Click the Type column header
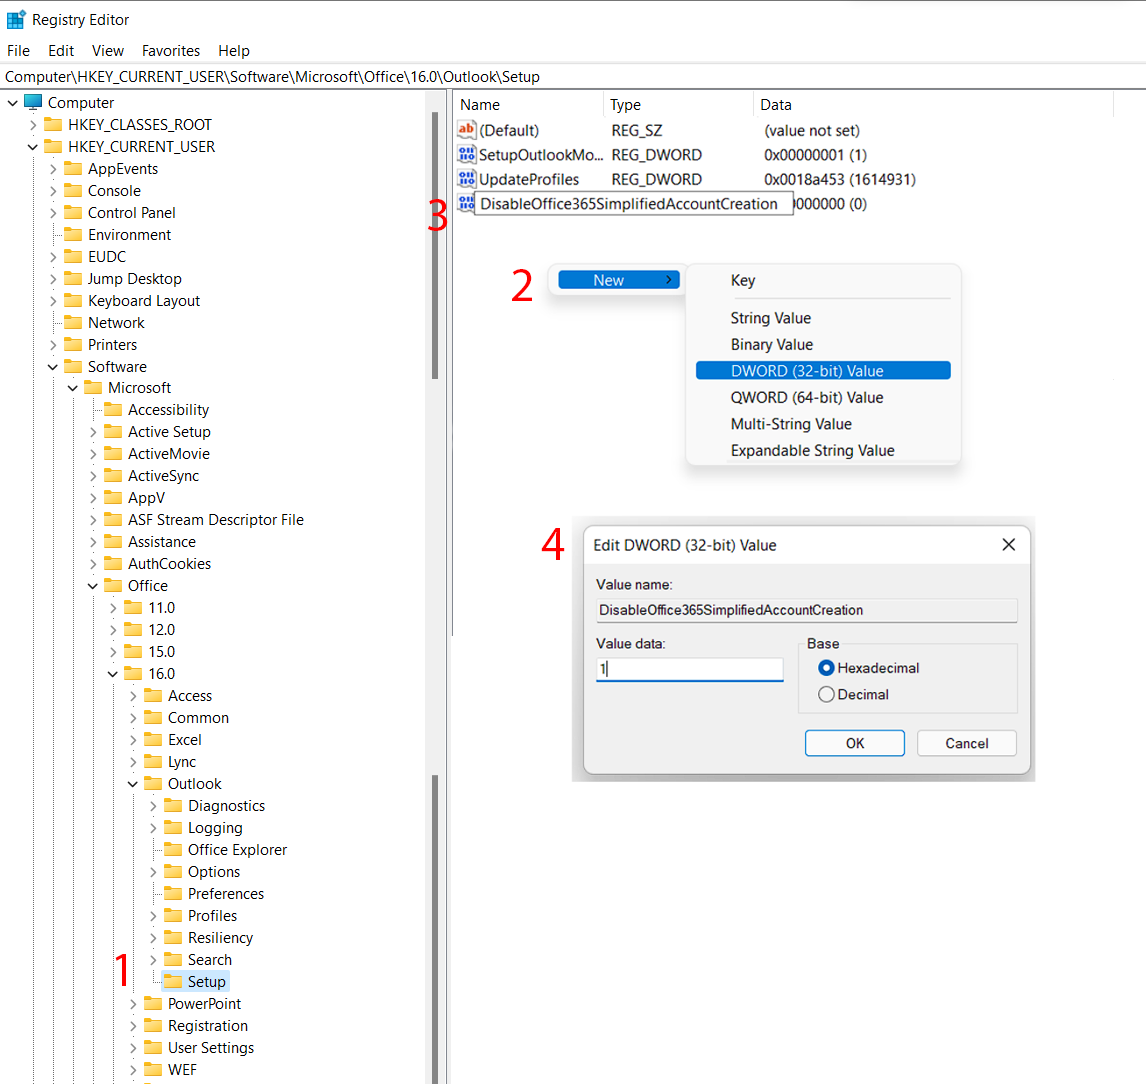 (678, 105)
